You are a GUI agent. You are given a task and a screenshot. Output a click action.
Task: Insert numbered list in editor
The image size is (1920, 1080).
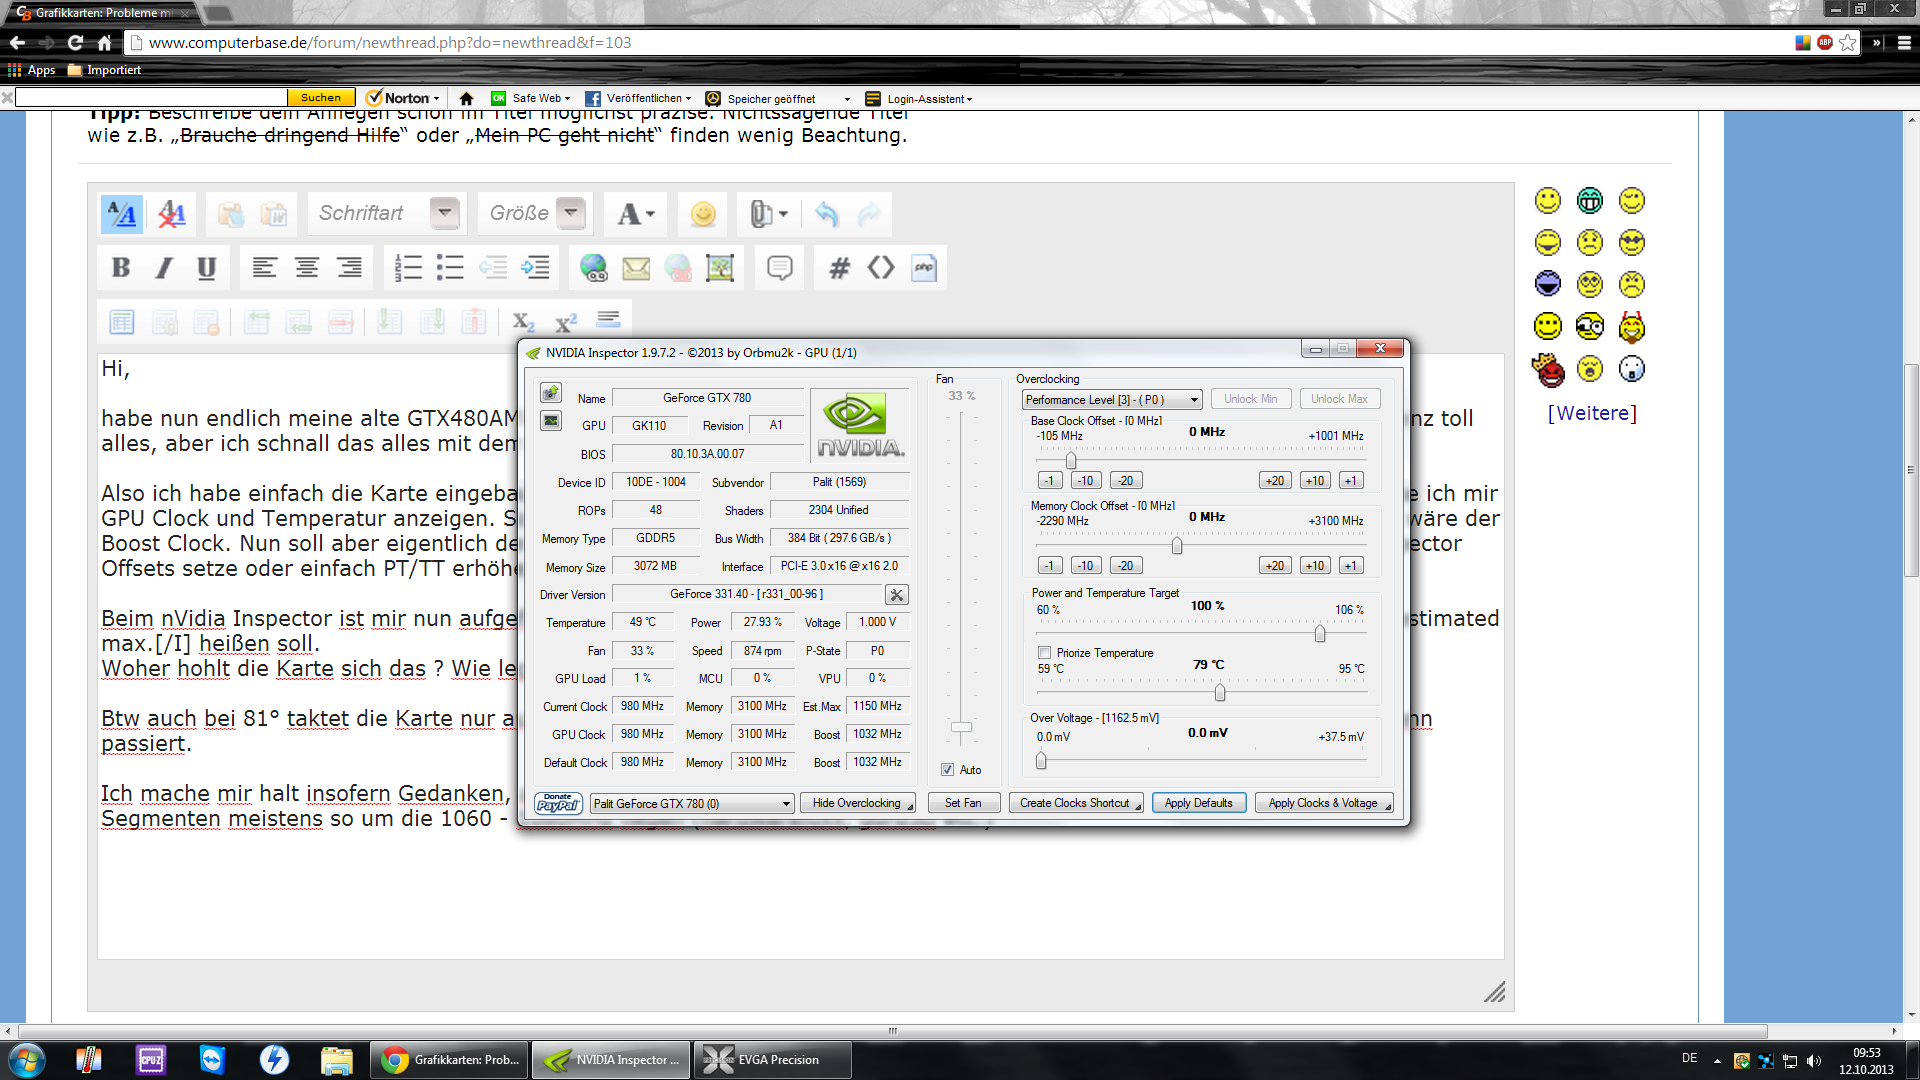(408, 267)
